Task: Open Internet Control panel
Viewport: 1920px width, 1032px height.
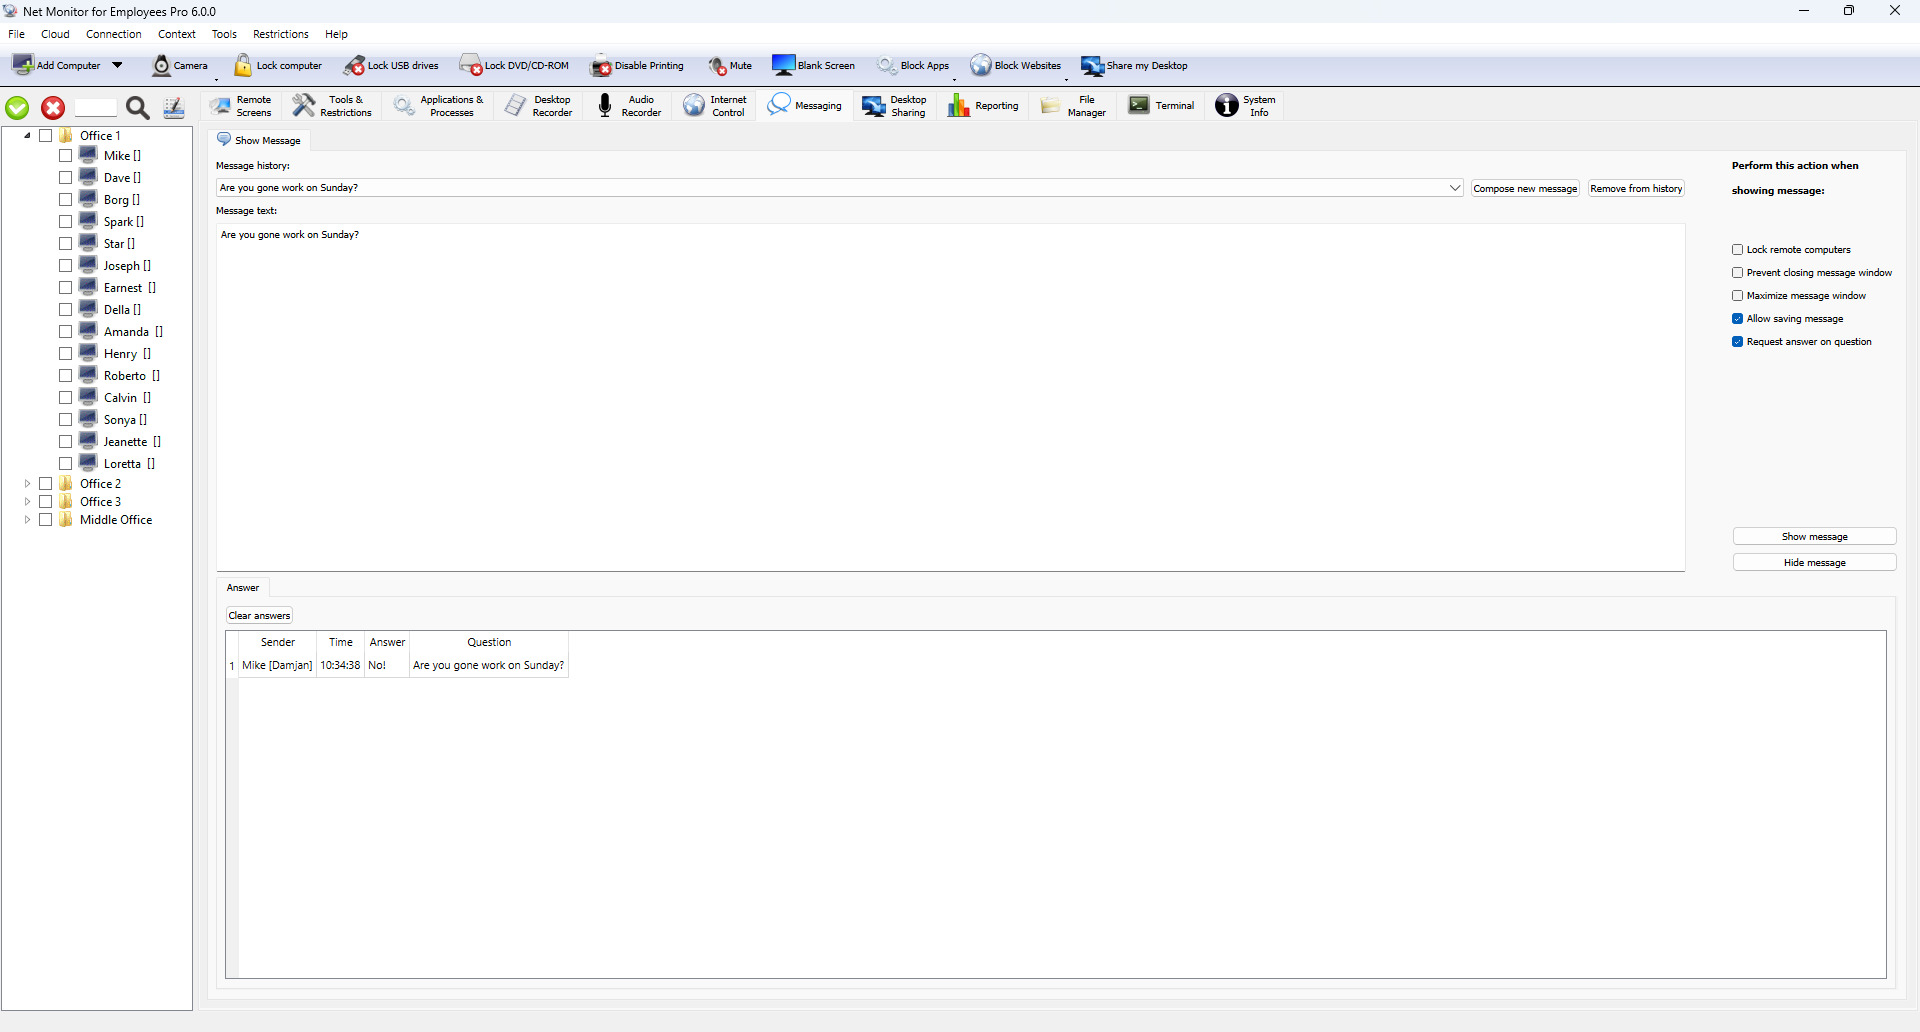Action: tap(694, 106)
